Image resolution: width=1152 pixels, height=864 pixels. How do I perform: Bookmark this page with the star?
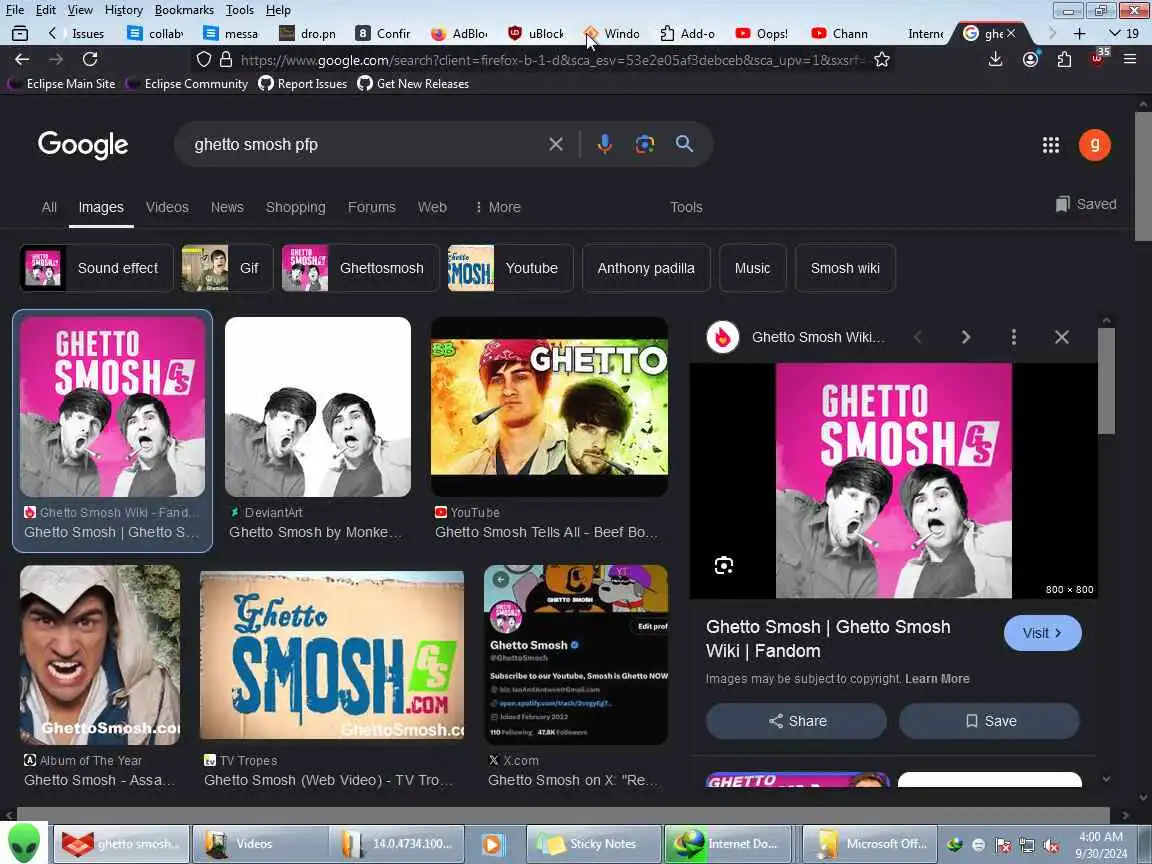[882, 60]
